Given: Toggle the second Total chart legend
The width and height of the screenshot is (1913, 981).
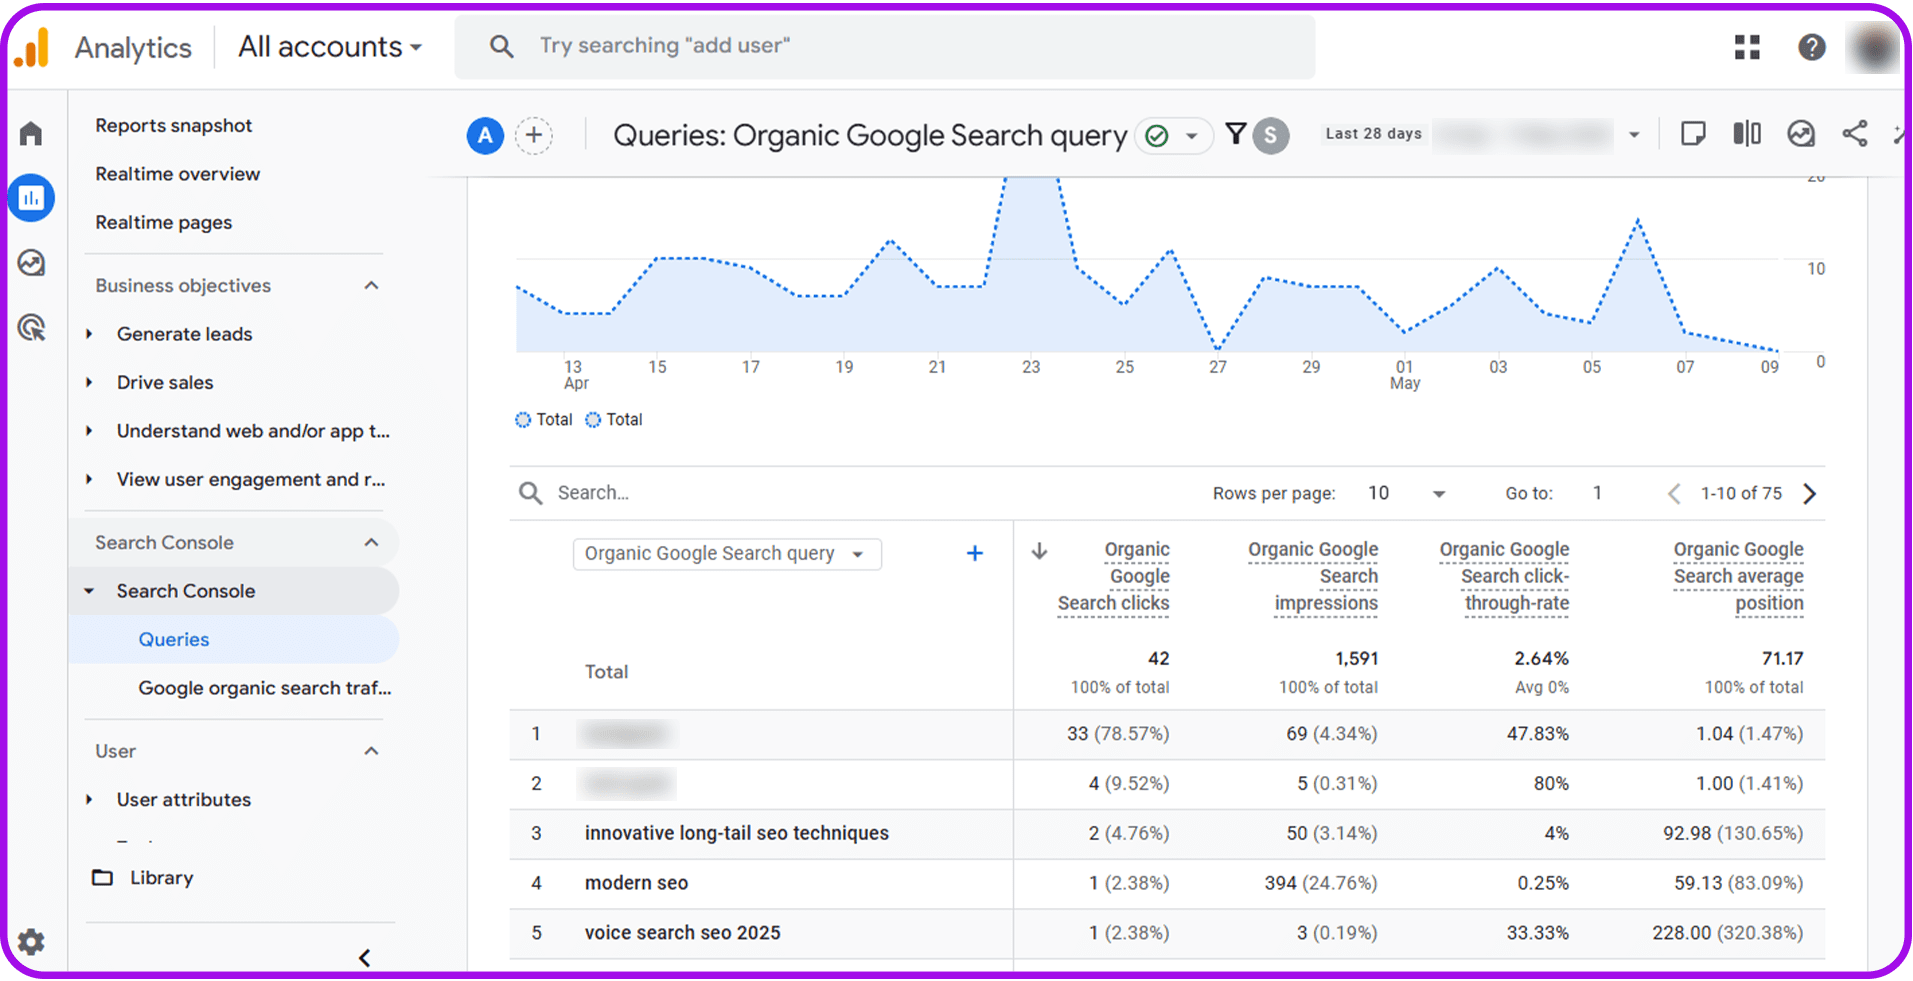Looking at the screenshot, I should (x=613, y=420).
